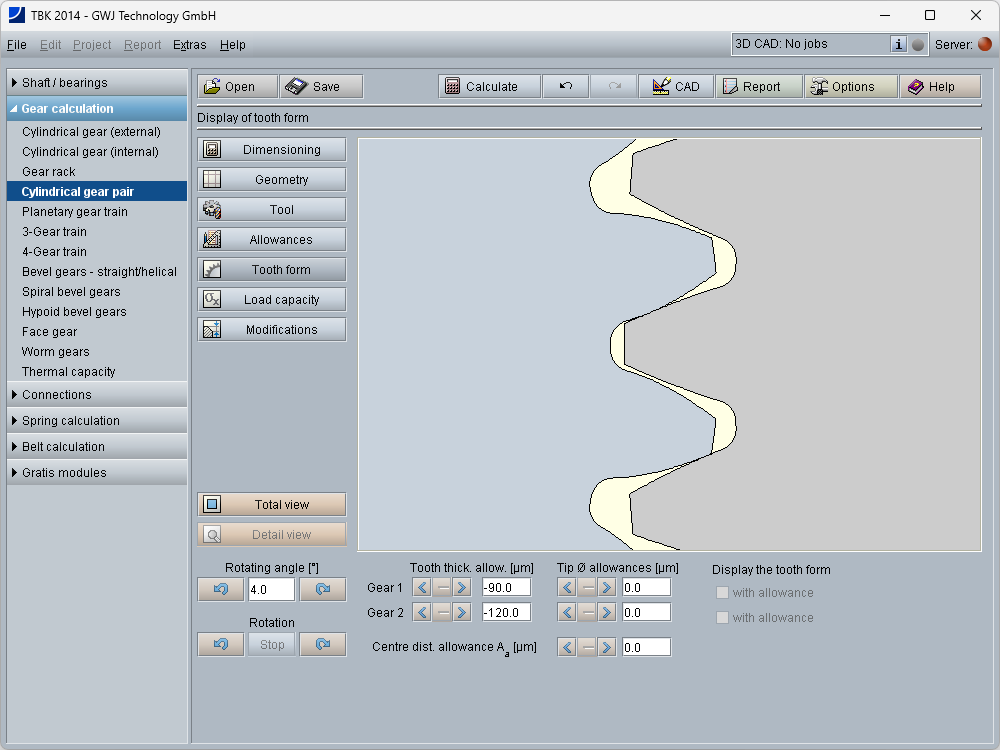Click the undo arrow icon in toolbar
The height and width of the screenshot is (750, 1000).
566,87
